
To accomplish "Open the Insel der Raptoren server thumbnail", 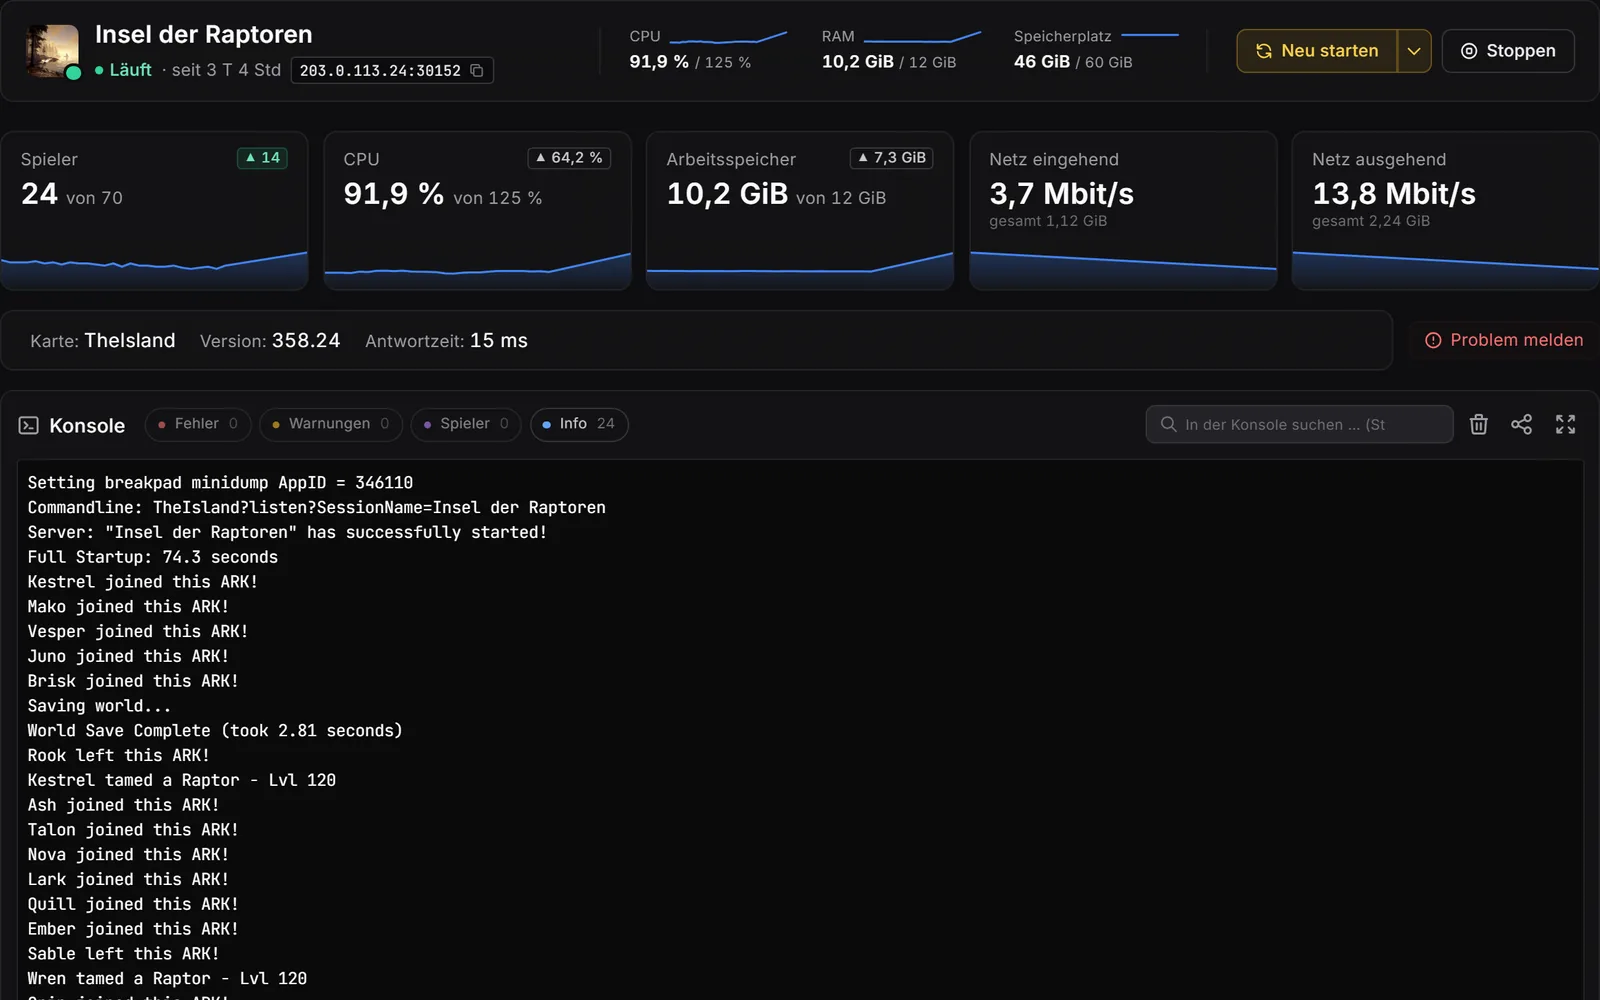I will (52, 51).
